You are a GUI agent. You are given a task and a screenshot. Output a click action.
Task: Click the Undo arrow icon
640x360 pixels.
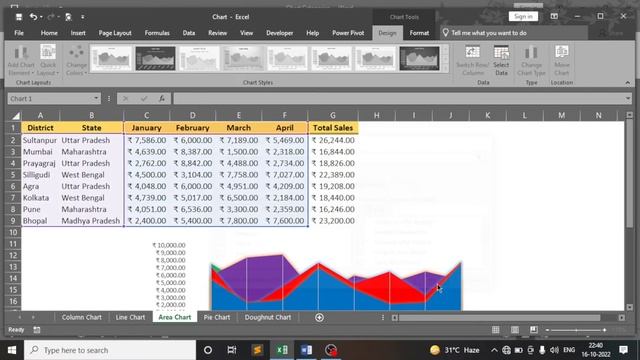point(33,17)
